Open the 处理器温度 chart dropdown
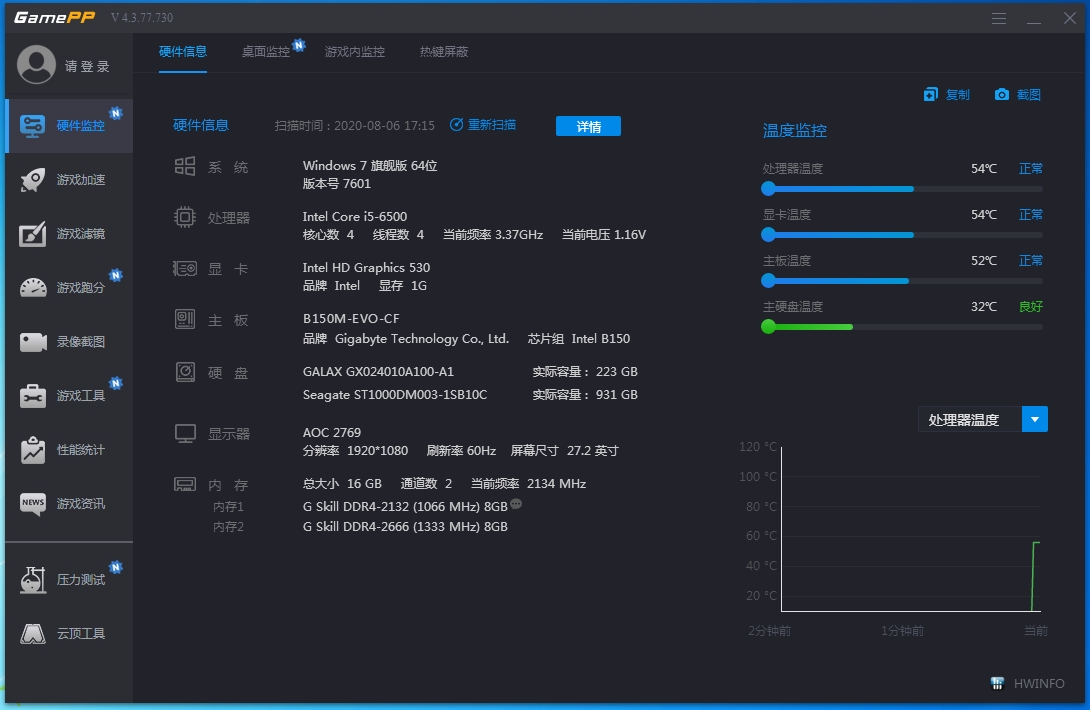The image size is (1090, 710). 982,419
